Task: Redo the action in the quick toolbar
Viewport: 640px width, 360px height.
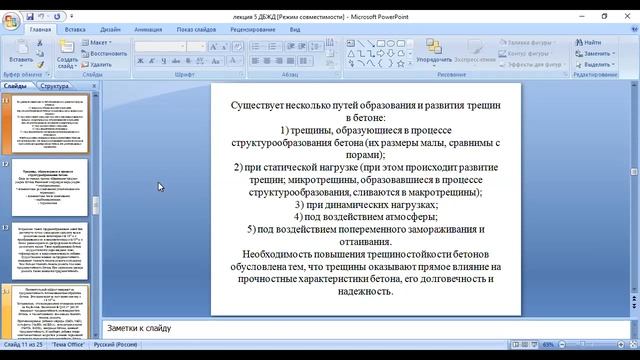Action: [x=57, y=17]
